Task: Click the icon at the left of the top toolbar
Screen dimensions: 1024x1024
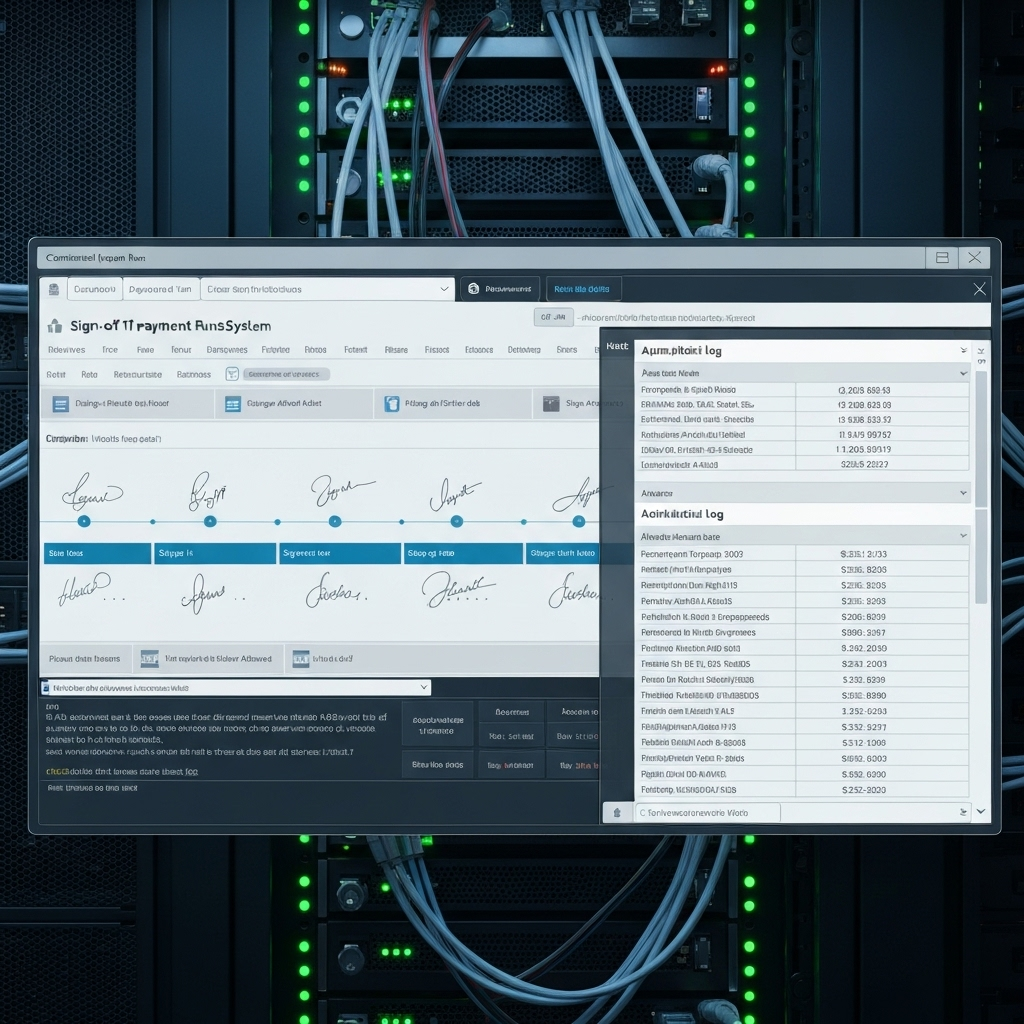Action: (x=54, y=289)
